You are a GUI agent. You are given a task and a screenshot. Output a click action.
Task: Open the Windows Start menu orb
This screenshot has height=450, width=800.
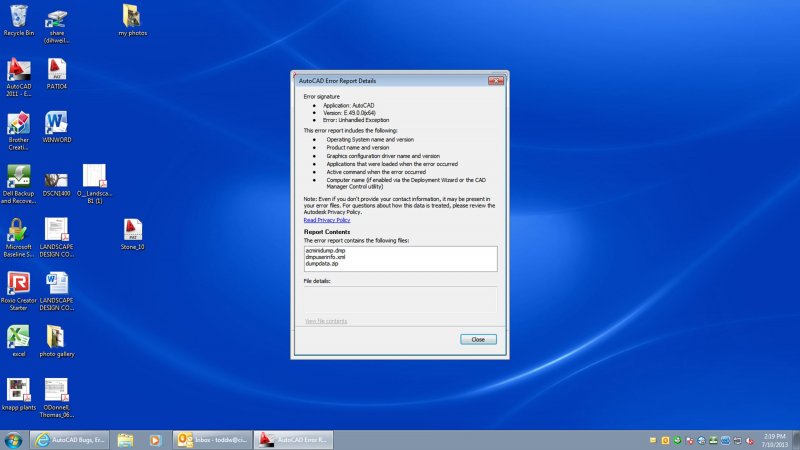coord(13,440)
